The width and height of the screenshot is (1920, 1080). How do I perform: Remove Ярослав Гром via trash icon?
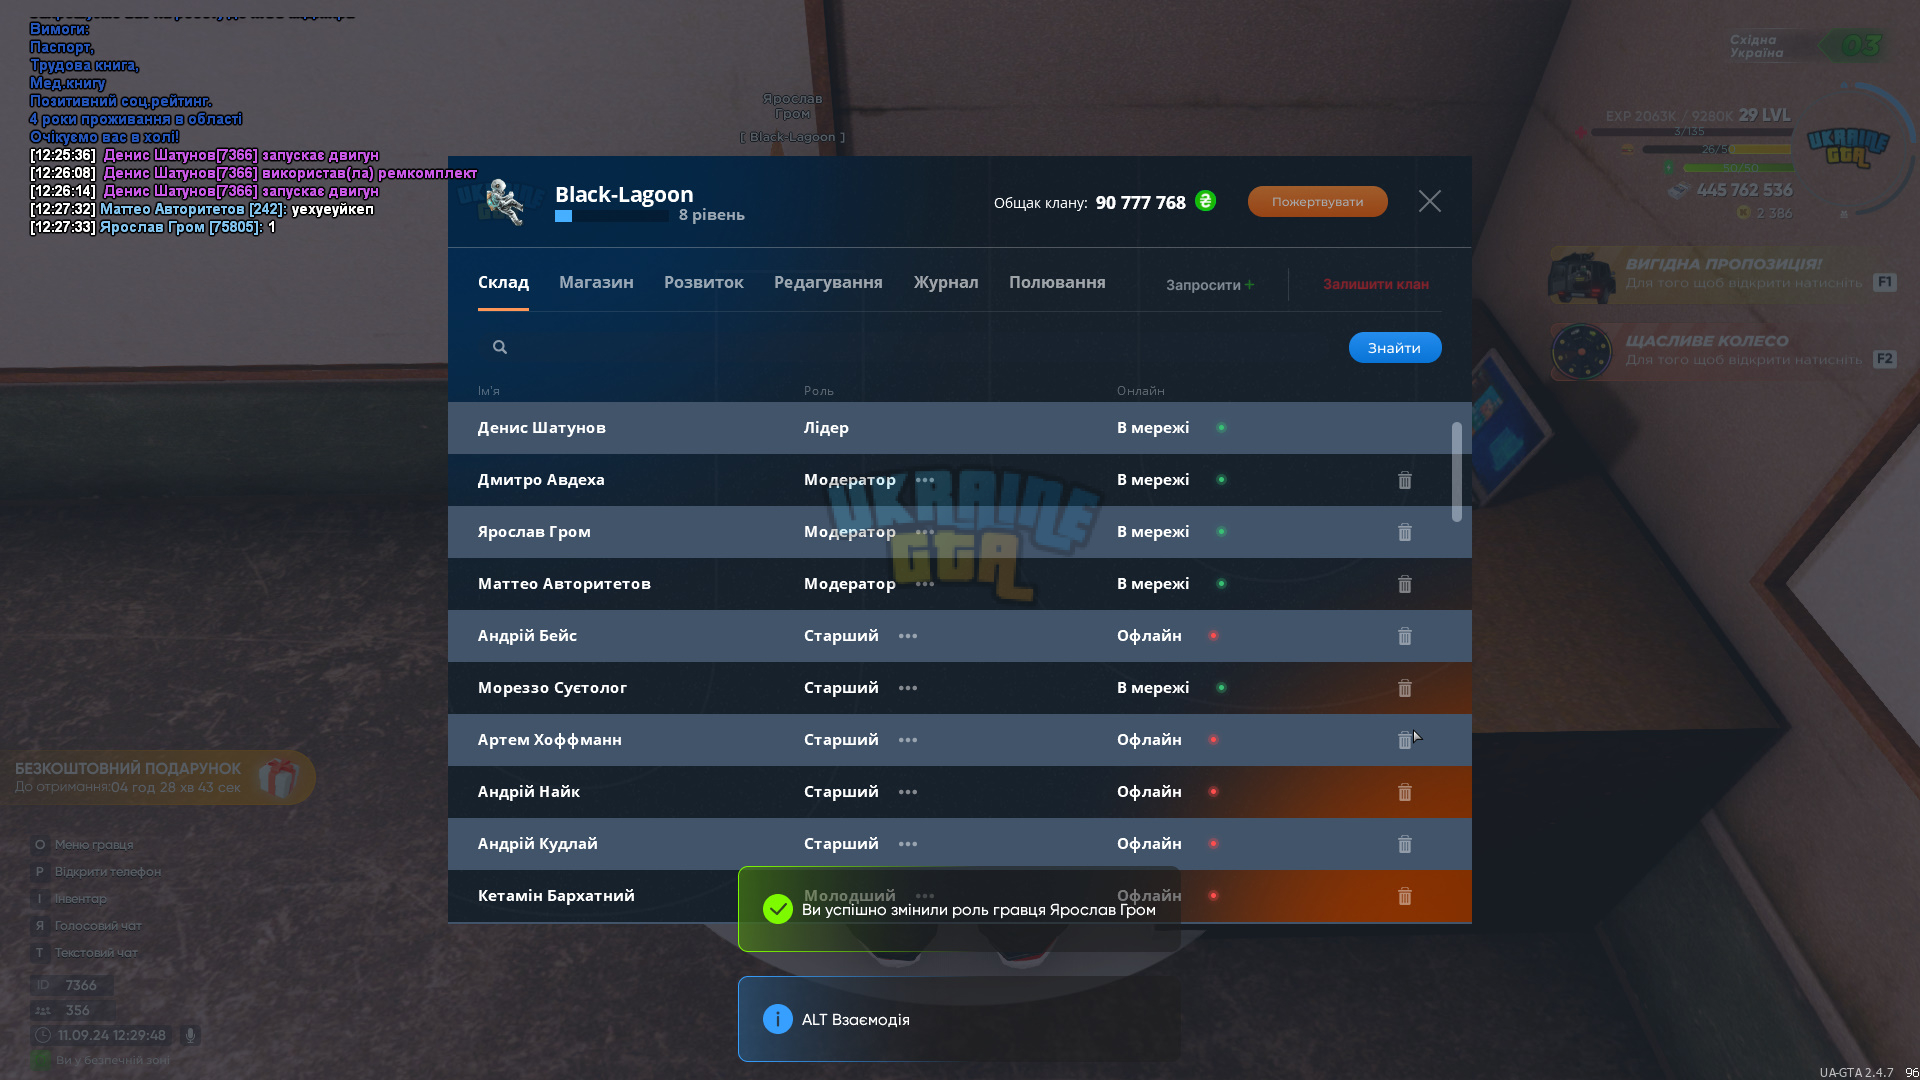pyautogui.click(x=1404, y=532)
